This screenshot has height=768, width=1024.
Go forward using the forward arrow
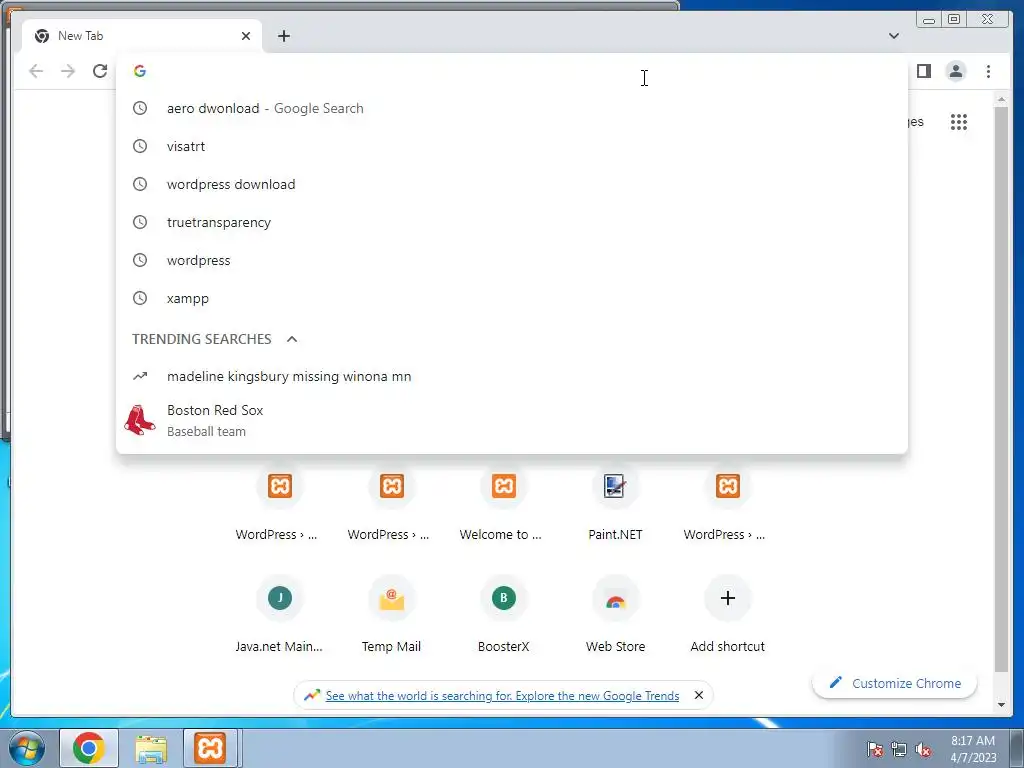point(68,71)
